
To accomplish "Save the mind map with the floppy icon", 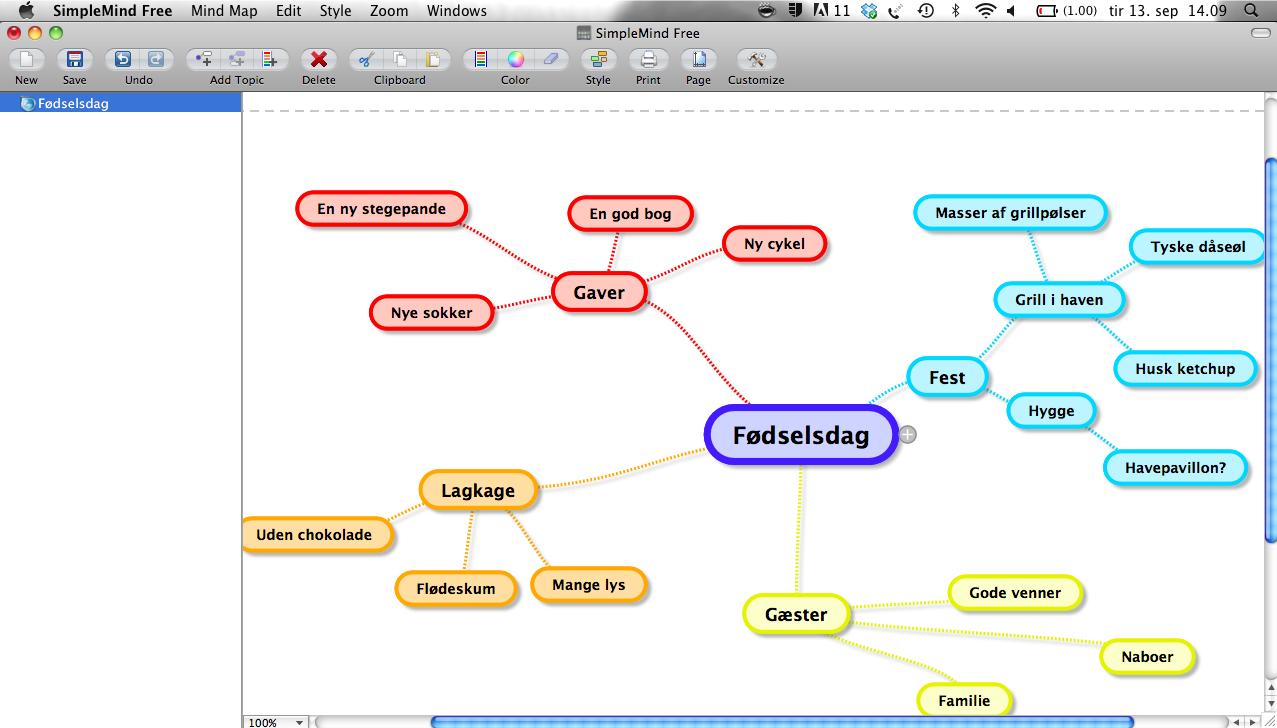I will tap(74, 59).
